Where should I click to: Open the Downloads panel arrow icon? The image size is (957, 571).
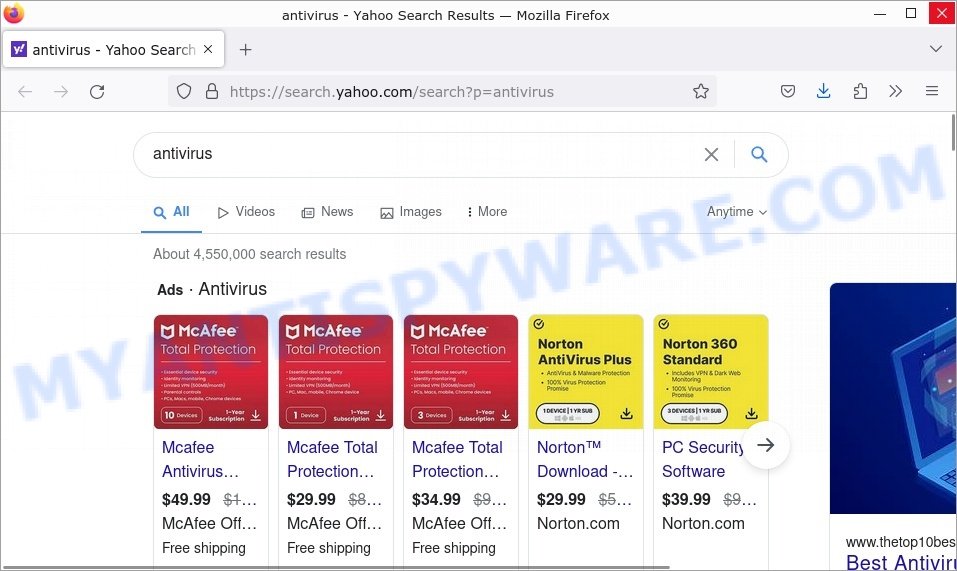(823, 92)
